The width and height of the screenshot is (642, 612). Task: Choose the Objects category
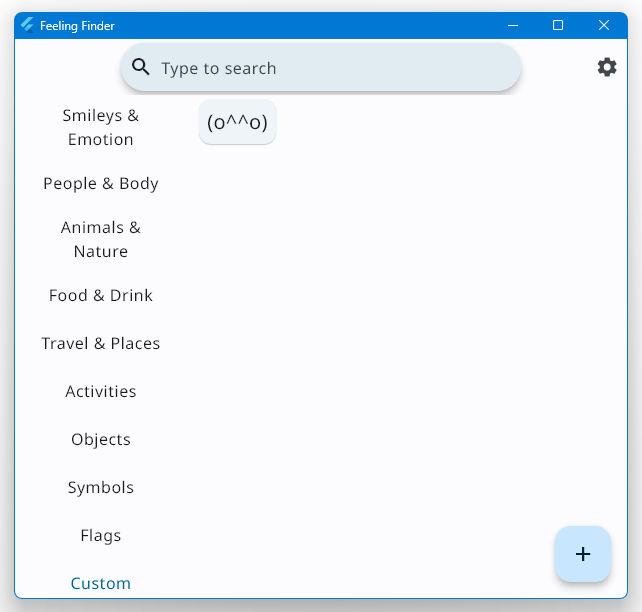pyautogui.click(x=101, y=439)
